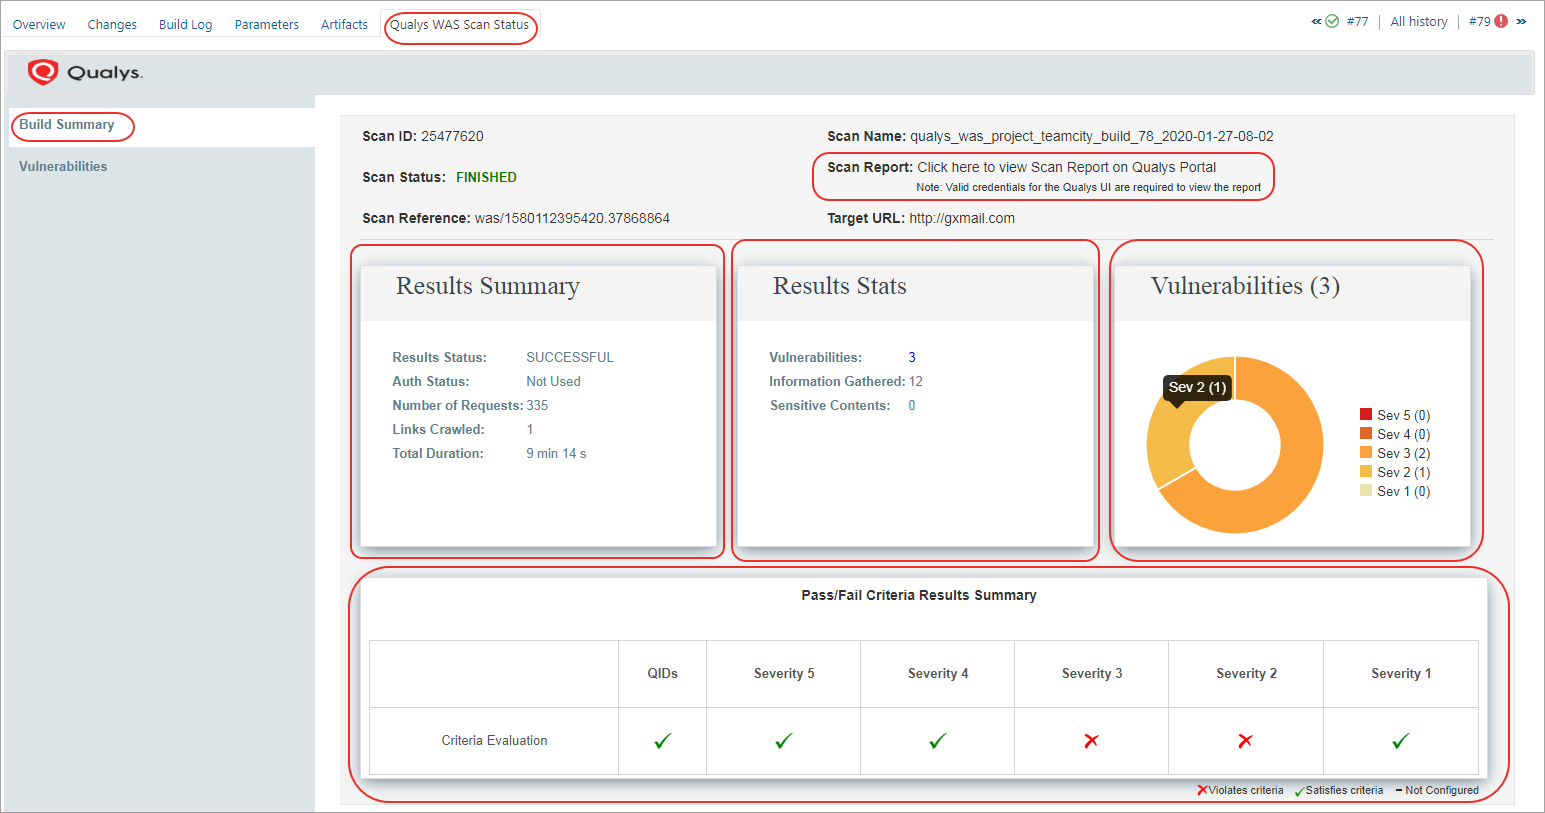Click Number of Requests value 335
The width and height of the screenshot is (1545, 813).
click(537, 405)
